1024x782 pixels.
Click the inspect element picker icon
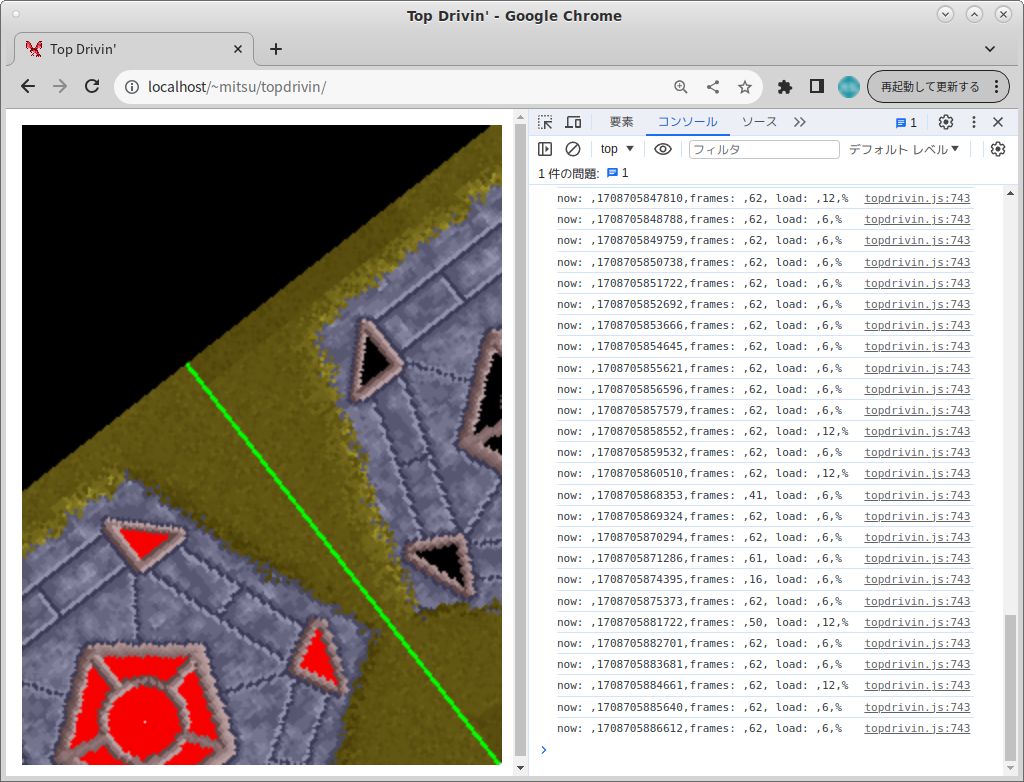click(545, 122)
